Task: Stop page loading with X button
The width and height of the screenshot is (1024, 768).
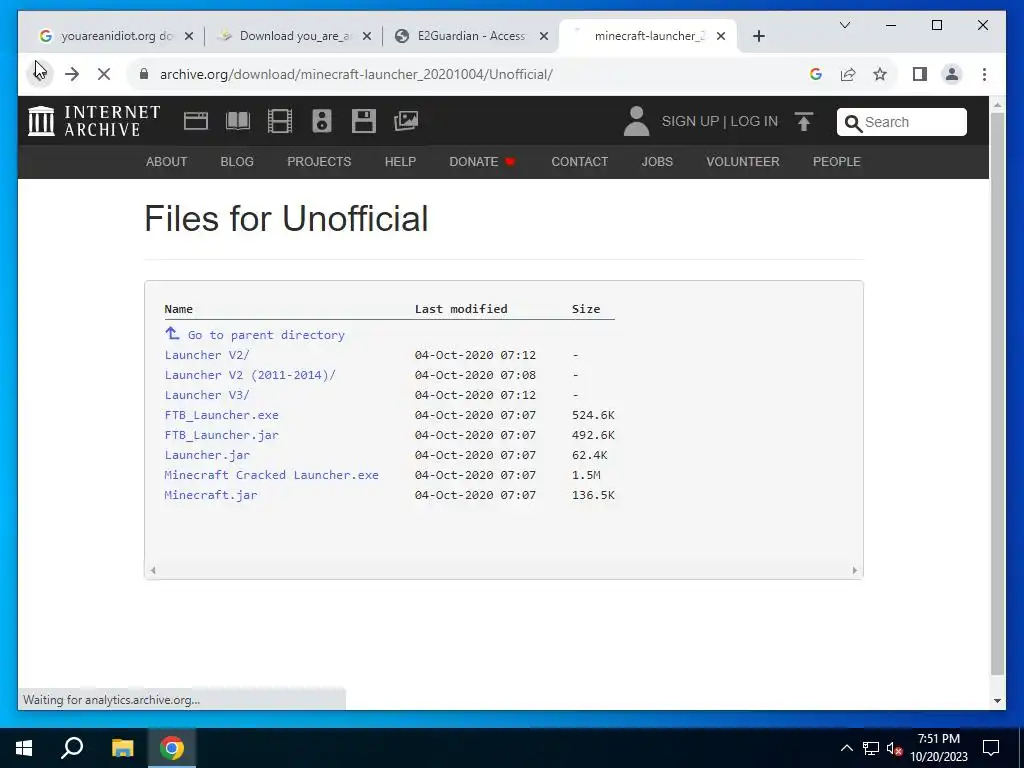Action: point(104,74)
